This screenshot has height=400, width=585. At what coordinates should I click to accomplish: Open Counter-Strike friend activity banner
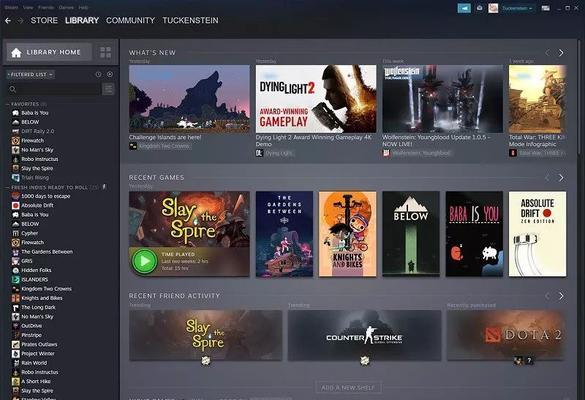pyautogui.click(x=365, y=335)
